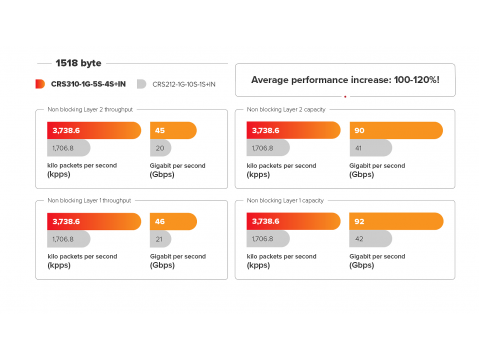Click the Non blocking Layer 2 throughput title
This screenshot has height=360, width=480.
(x=90, y=109)
